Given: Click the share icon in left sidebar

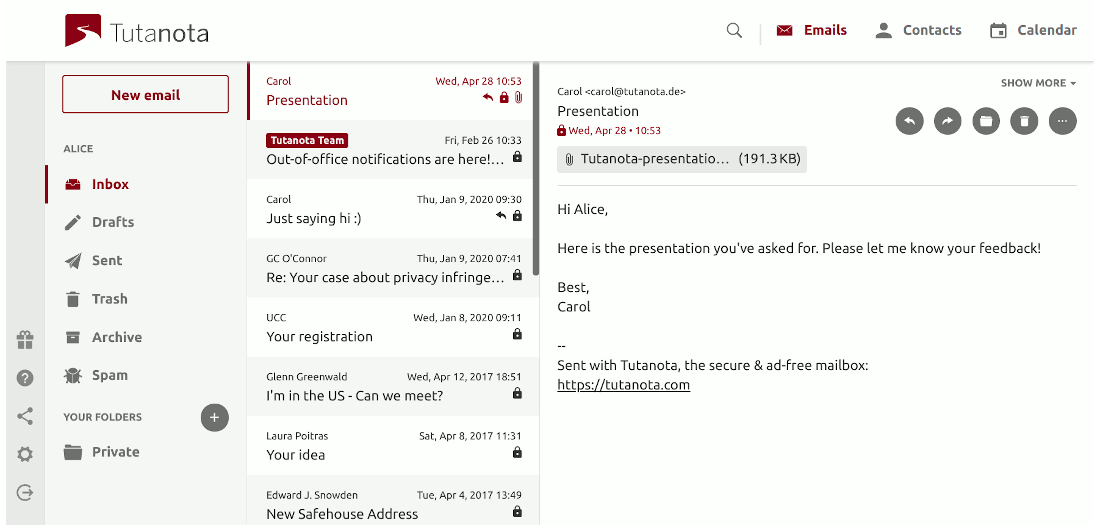Looking at the screenshot, I should click(x=25, y=416).
